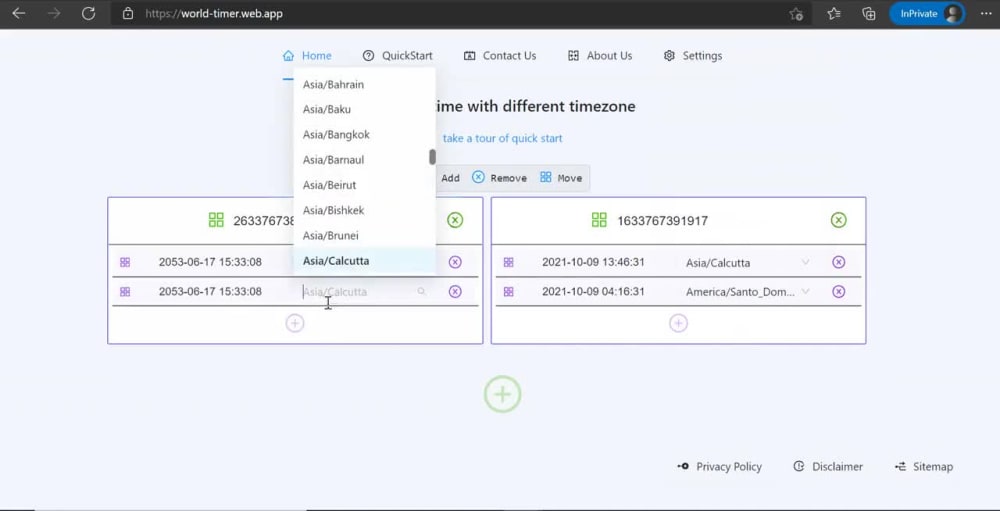Choose Asia/Bangkok timezone option

click(364, 135)
